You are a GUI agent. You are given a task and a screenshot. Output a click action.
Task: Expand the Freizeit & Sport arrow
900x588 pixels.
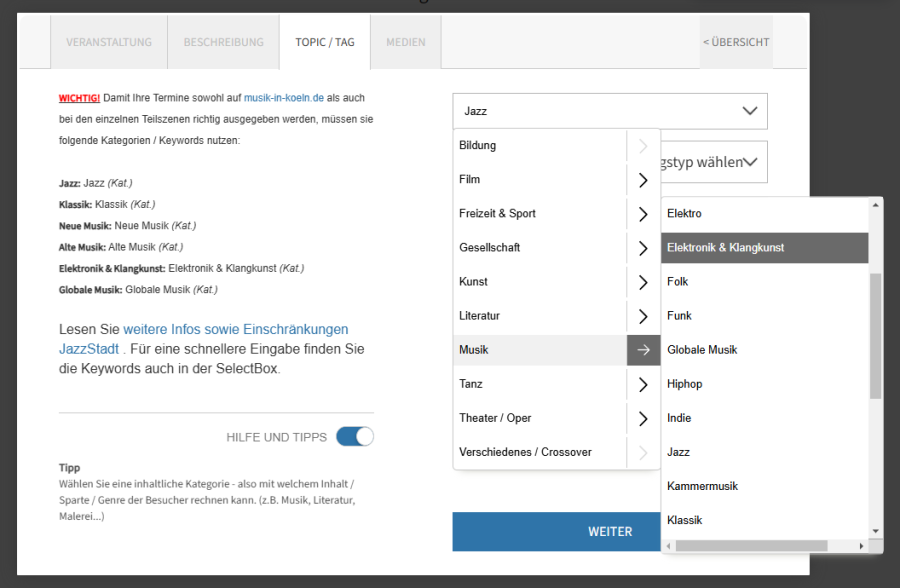pos(643,214)
